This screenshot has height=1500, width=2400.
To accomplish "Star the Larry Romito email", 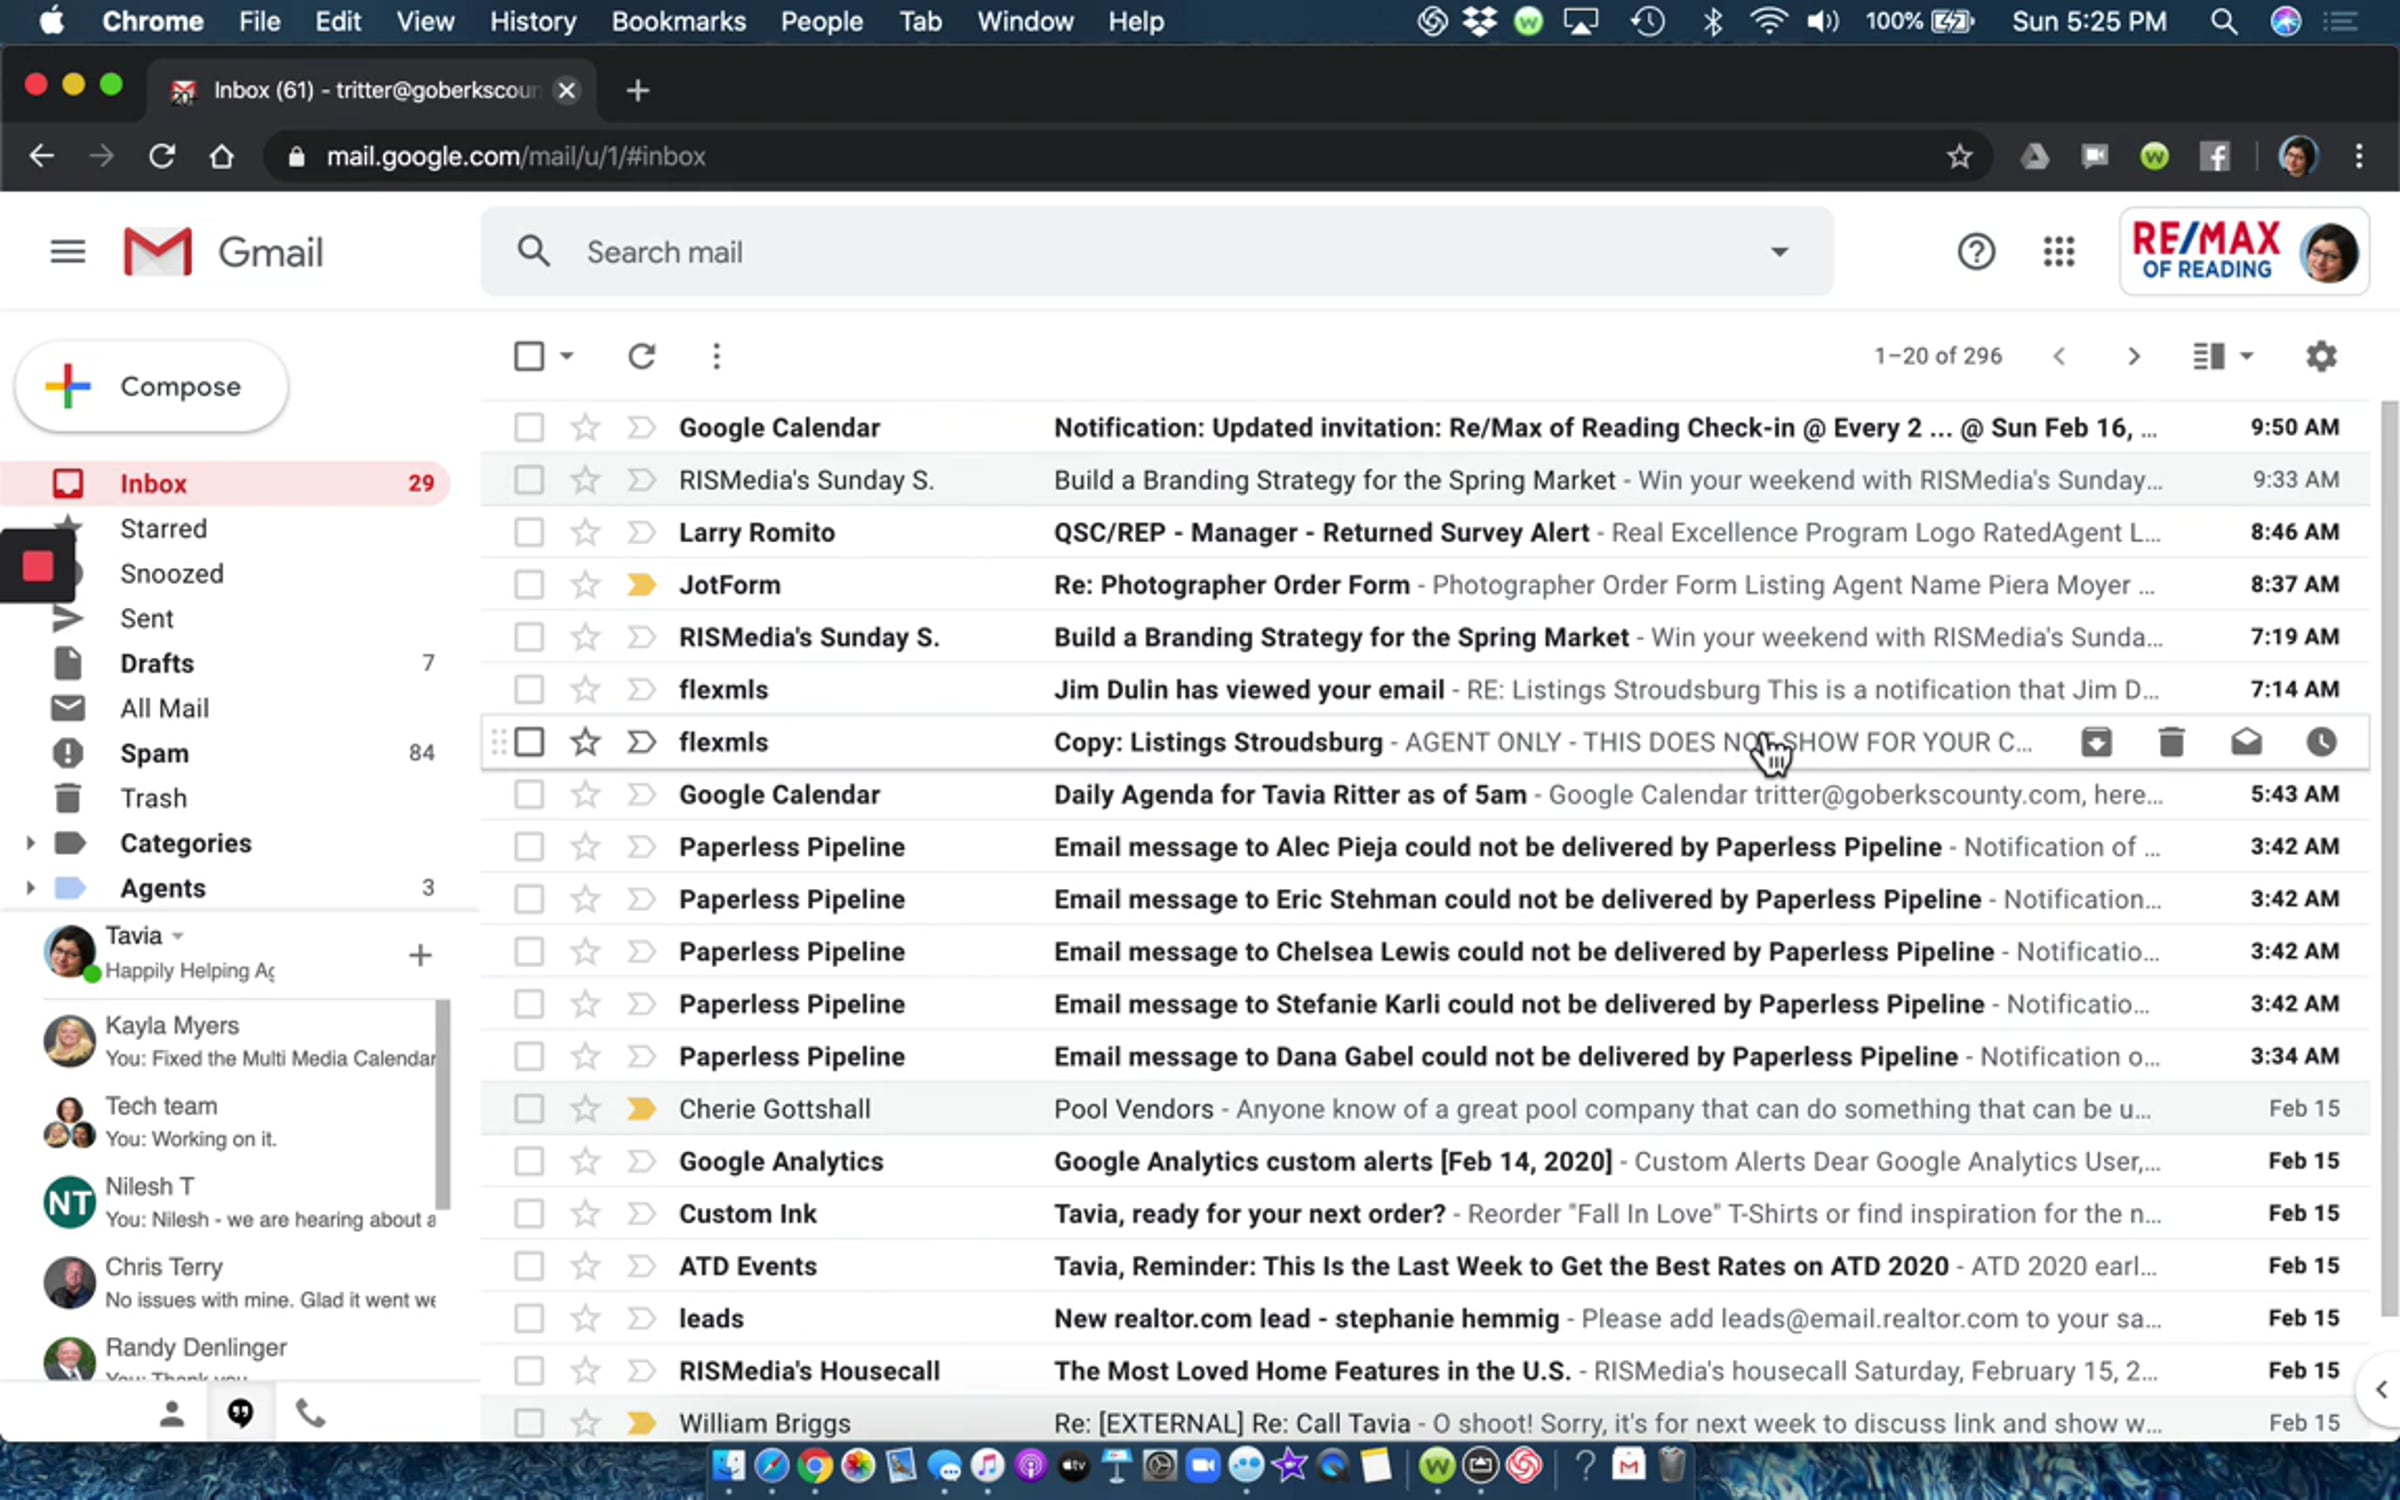I will point(585,532).
